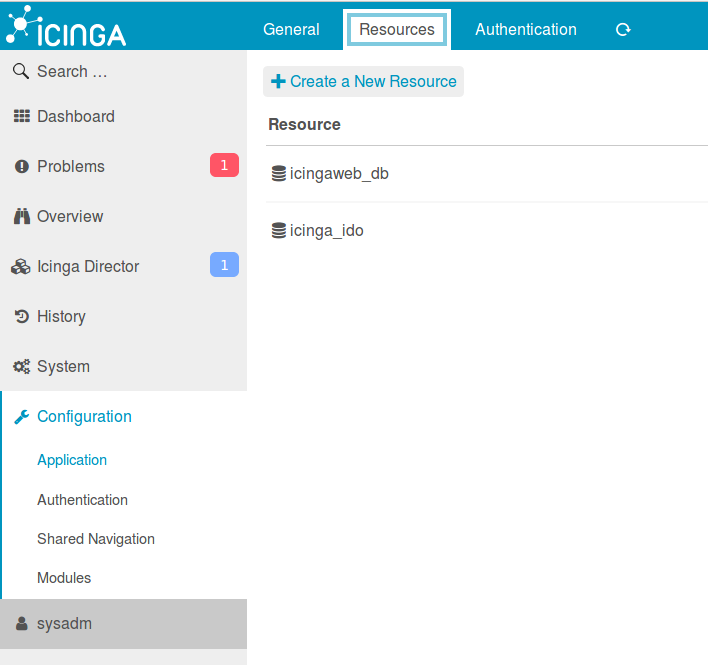Click Create a New Resource
The width and height of the screenshot is (708, 665).
coord(363,82)
